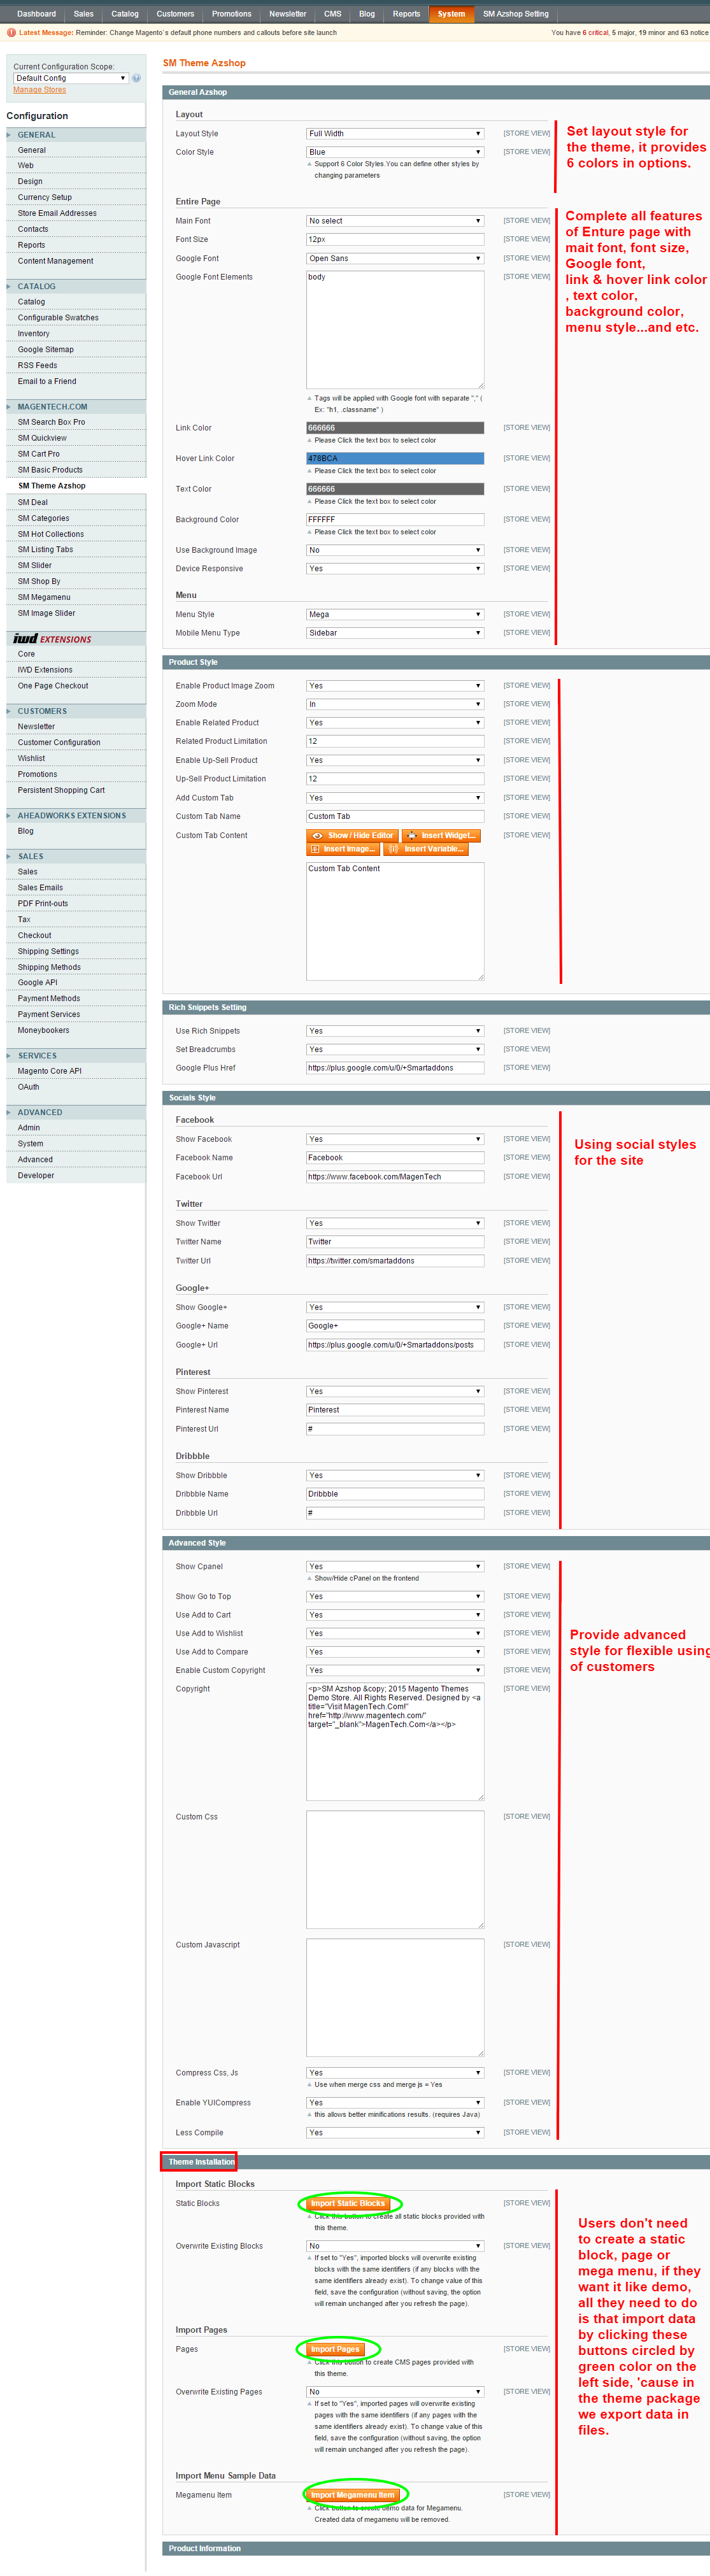The height and width of the screenshot is (2576, 710).
Task: Click the Custom Css textarea
Action: click(395, 1870)
